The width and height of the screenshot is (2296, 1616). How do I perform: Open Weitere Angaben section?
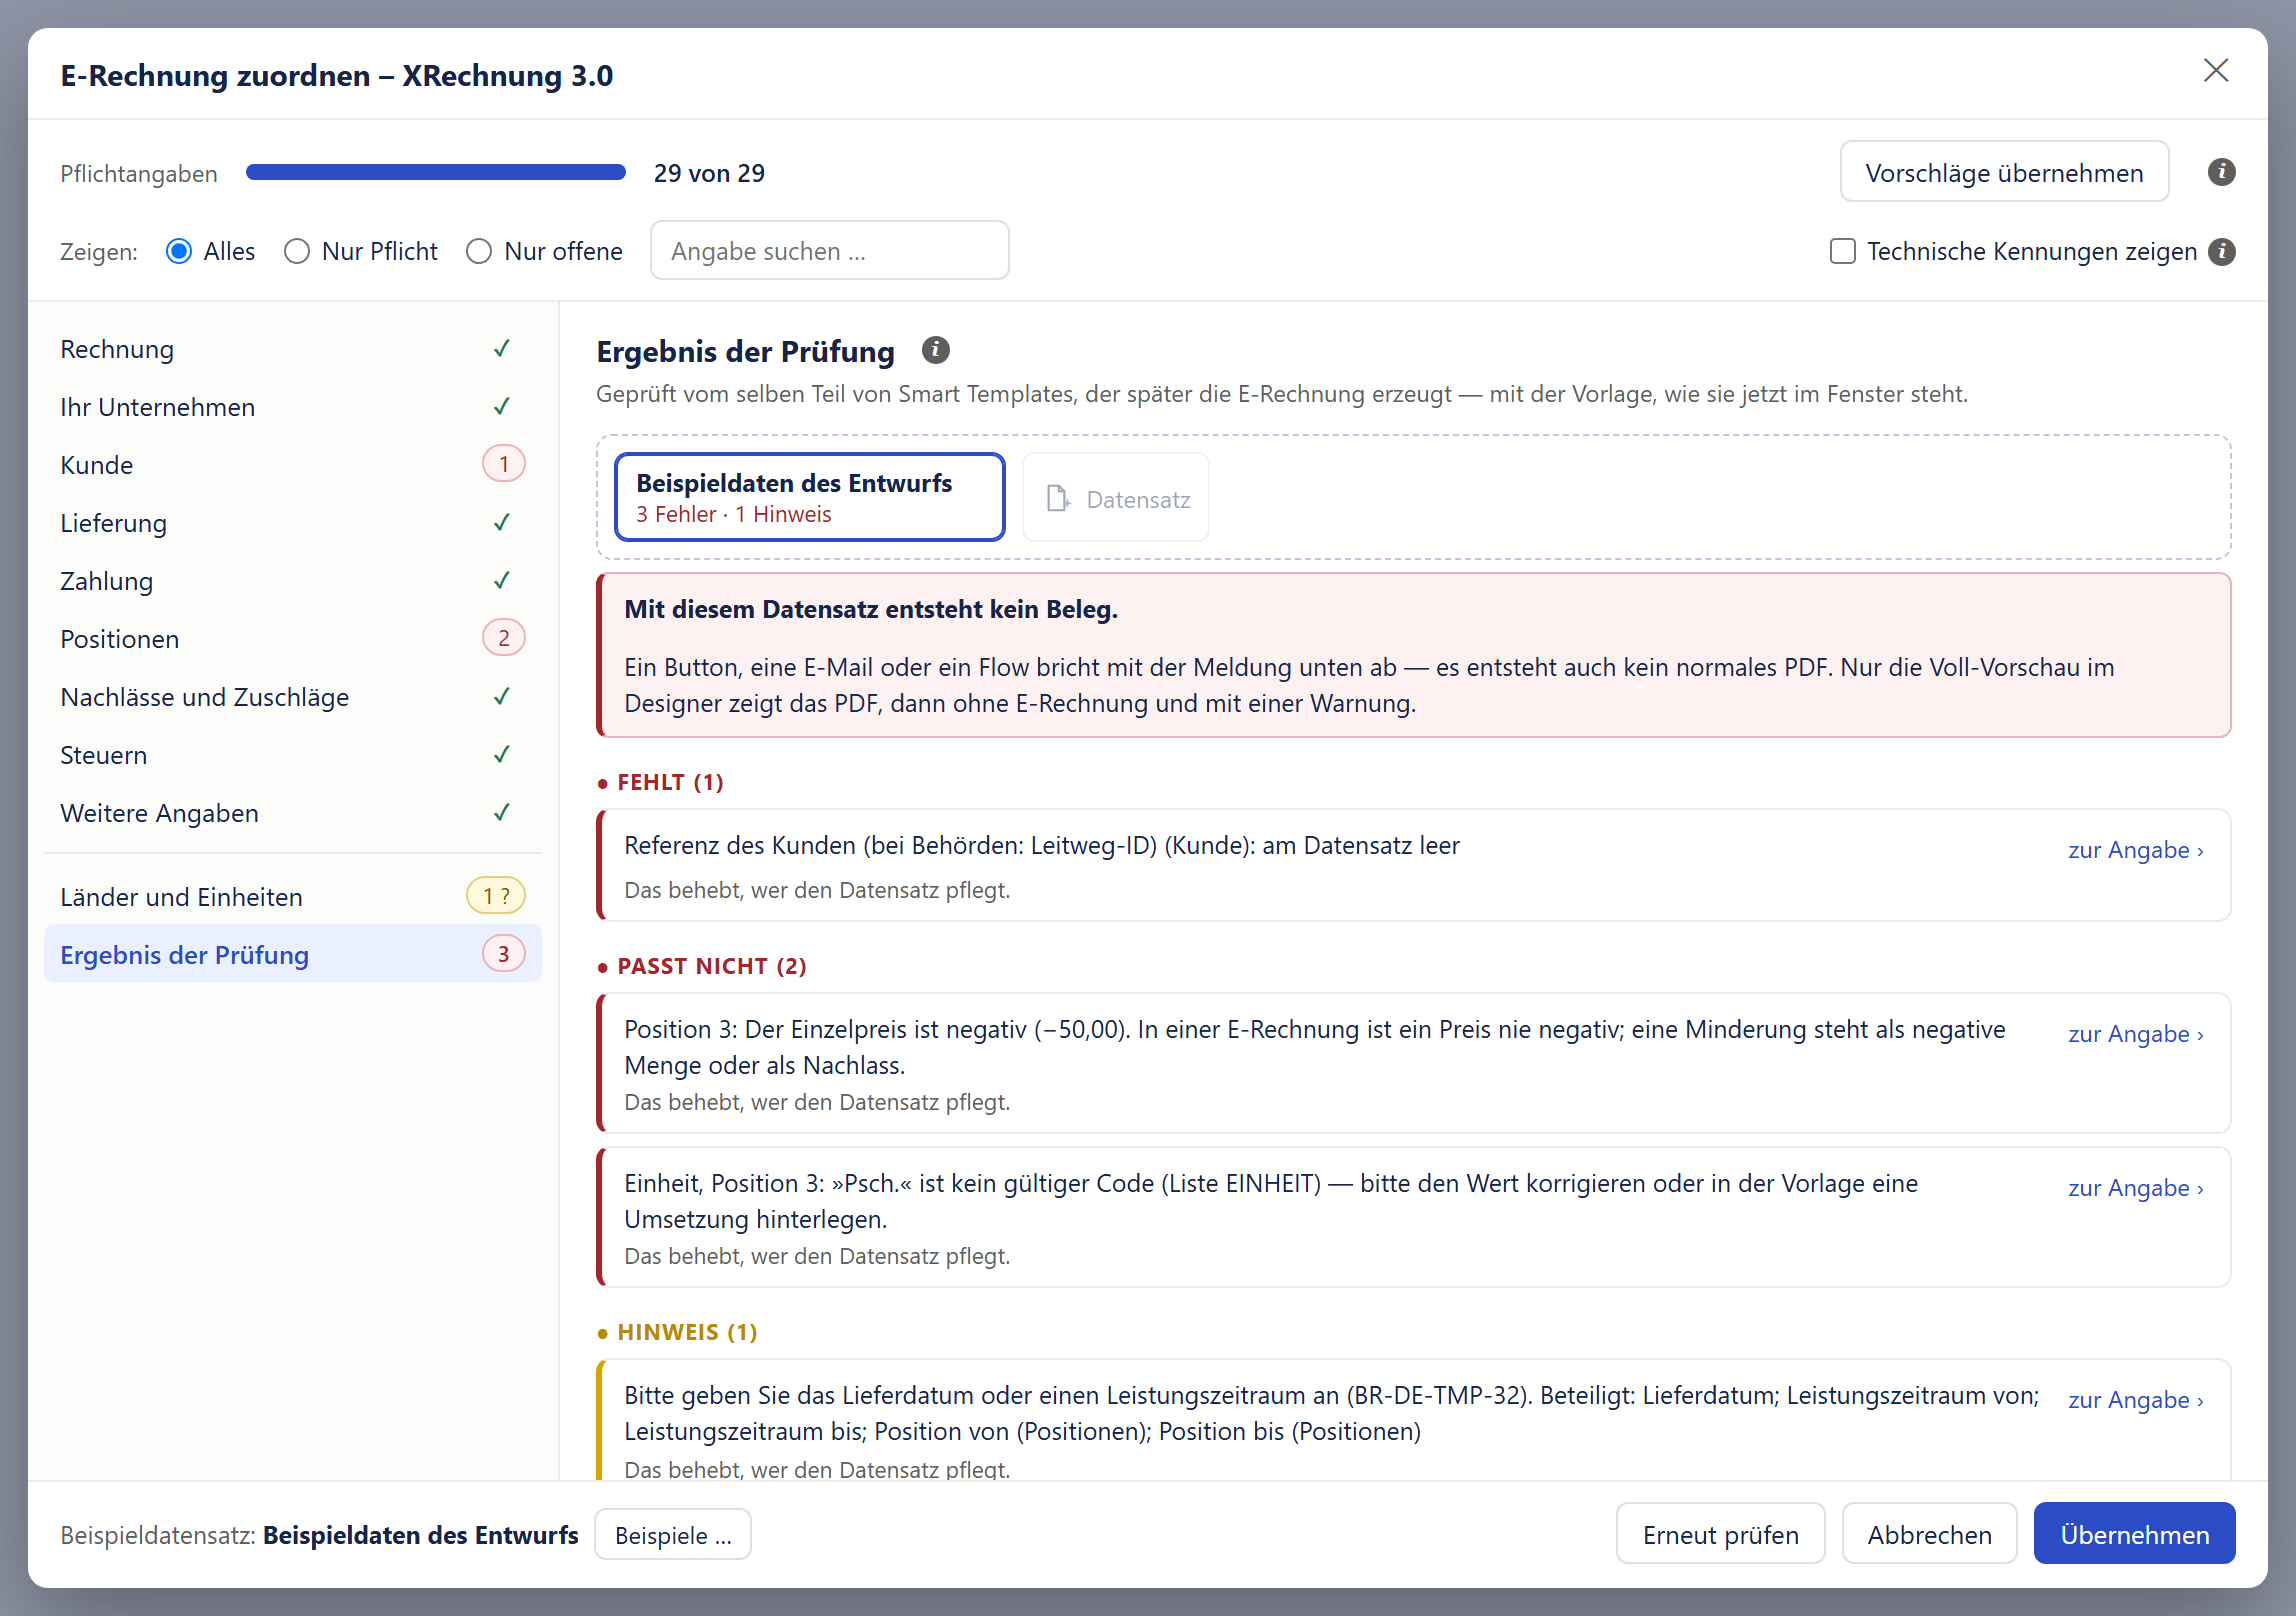click(x=293, y=813)
